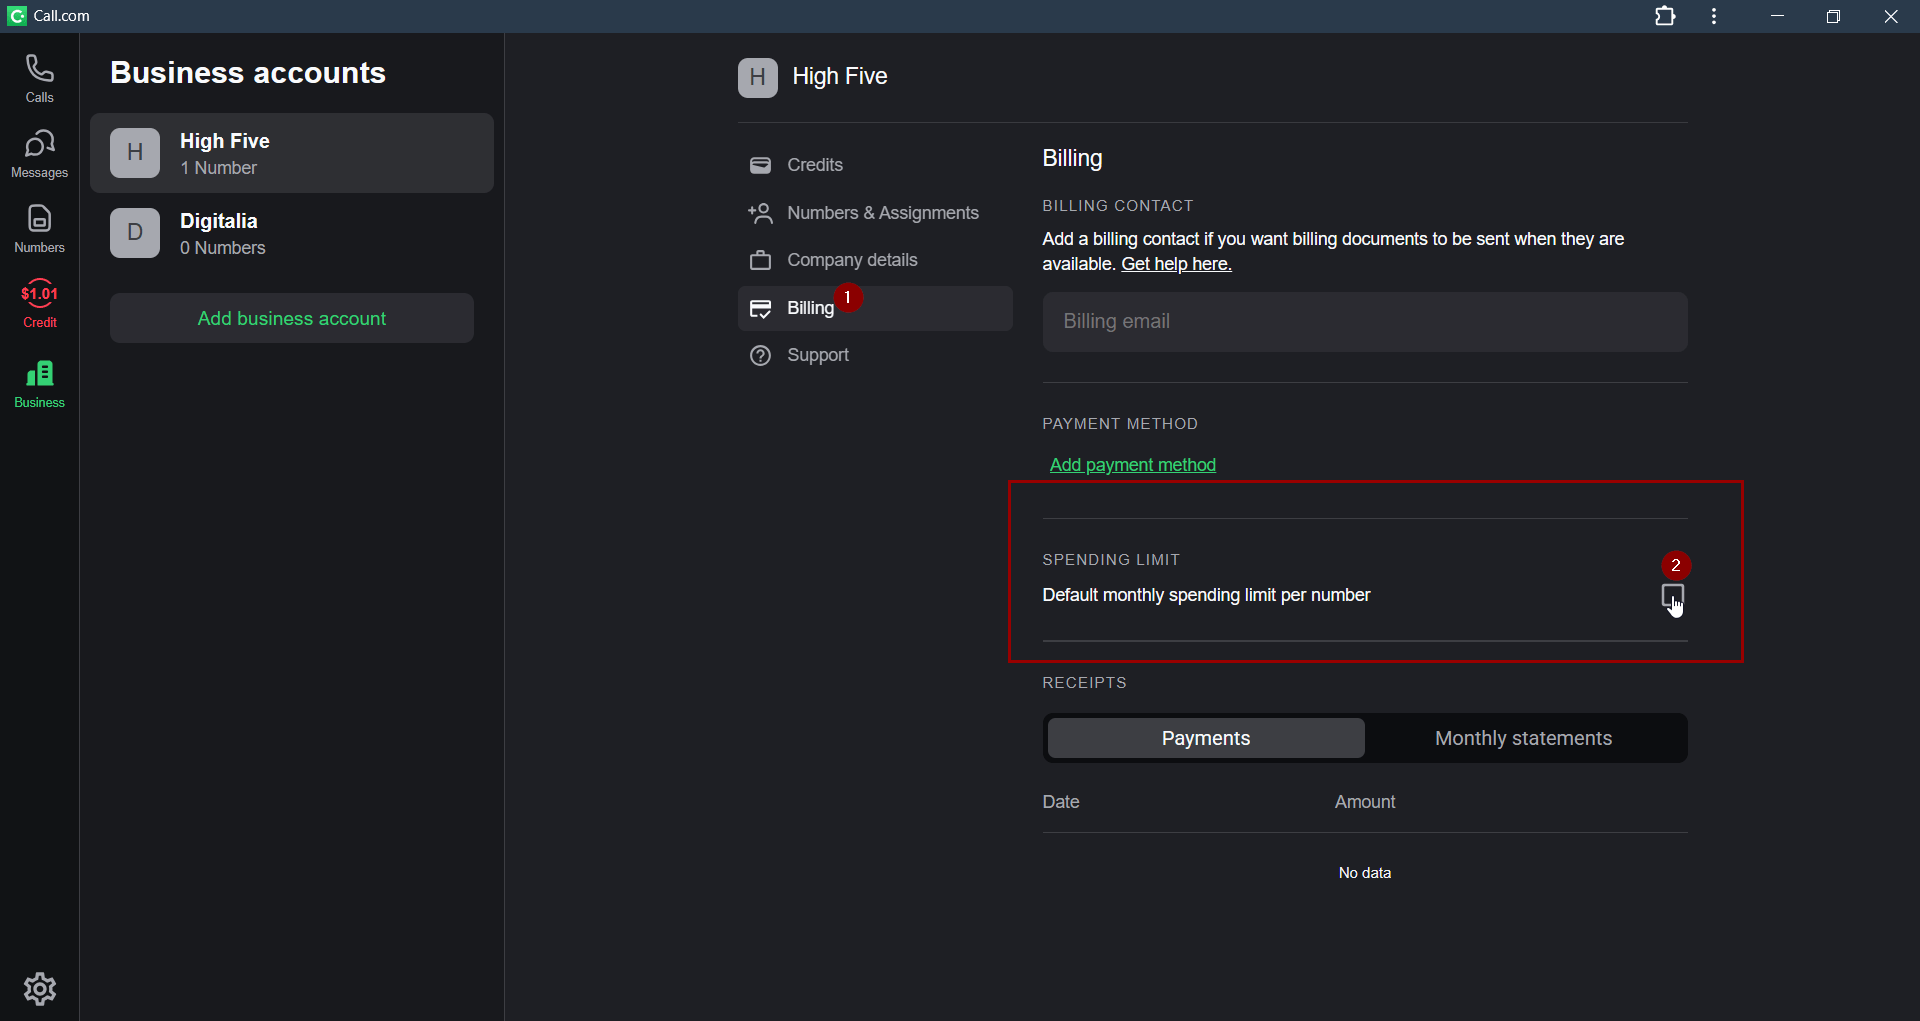Click the Add business account button
Image resolution: width=1920 pixels, height=1021 pixels.
(x=291, y=318)
